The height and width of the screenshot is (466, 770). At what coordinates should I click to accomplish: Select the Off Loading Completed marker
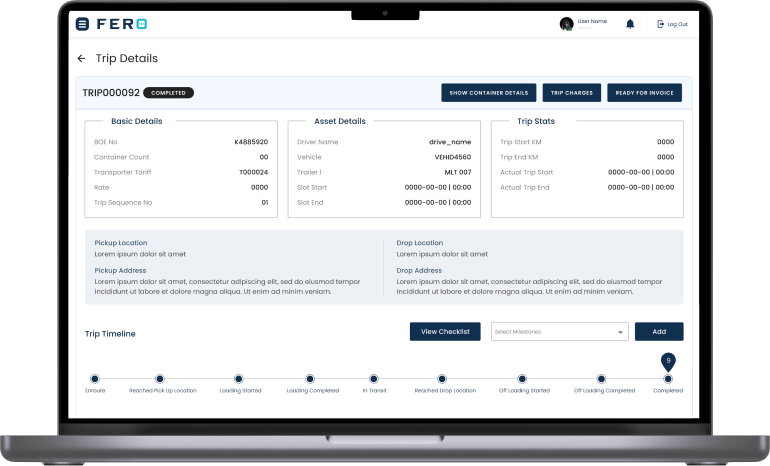pyautogui.click(x=601, y=379)
